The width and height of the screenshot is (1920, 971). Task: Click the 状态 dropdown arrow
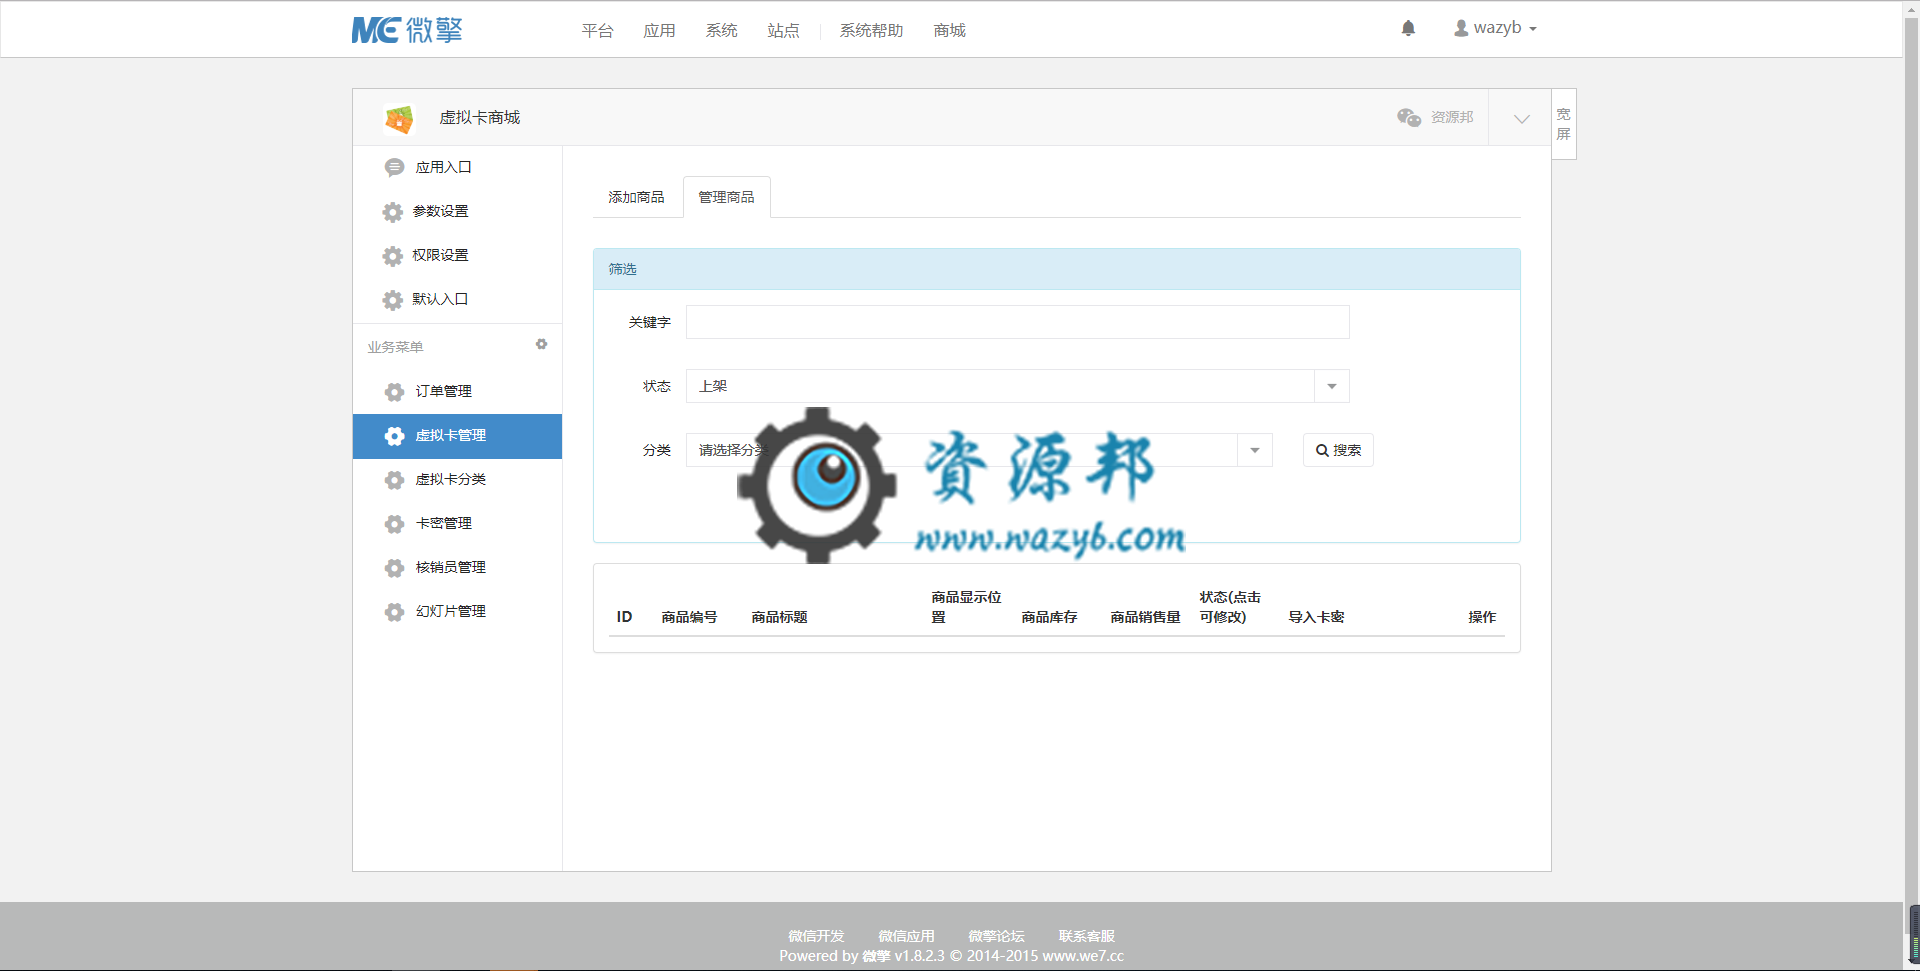[x=1332, y=386]
